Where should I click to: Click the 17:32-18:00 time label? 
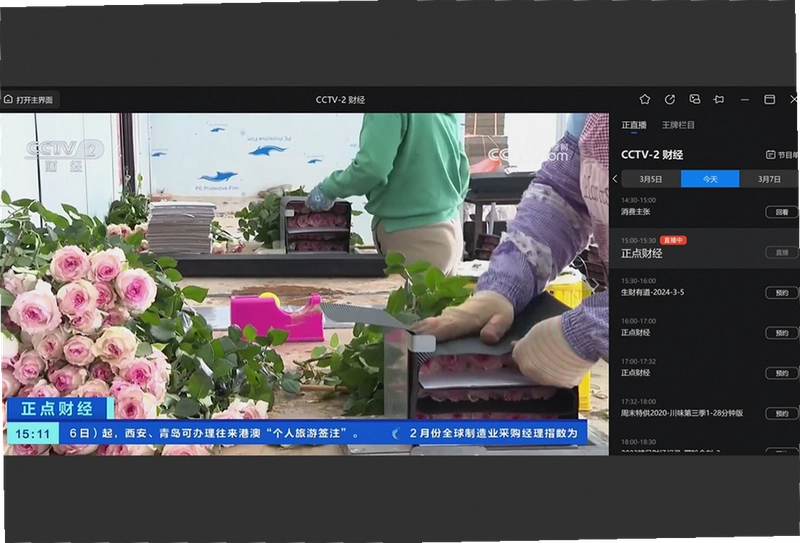click(x=638, y=402)
